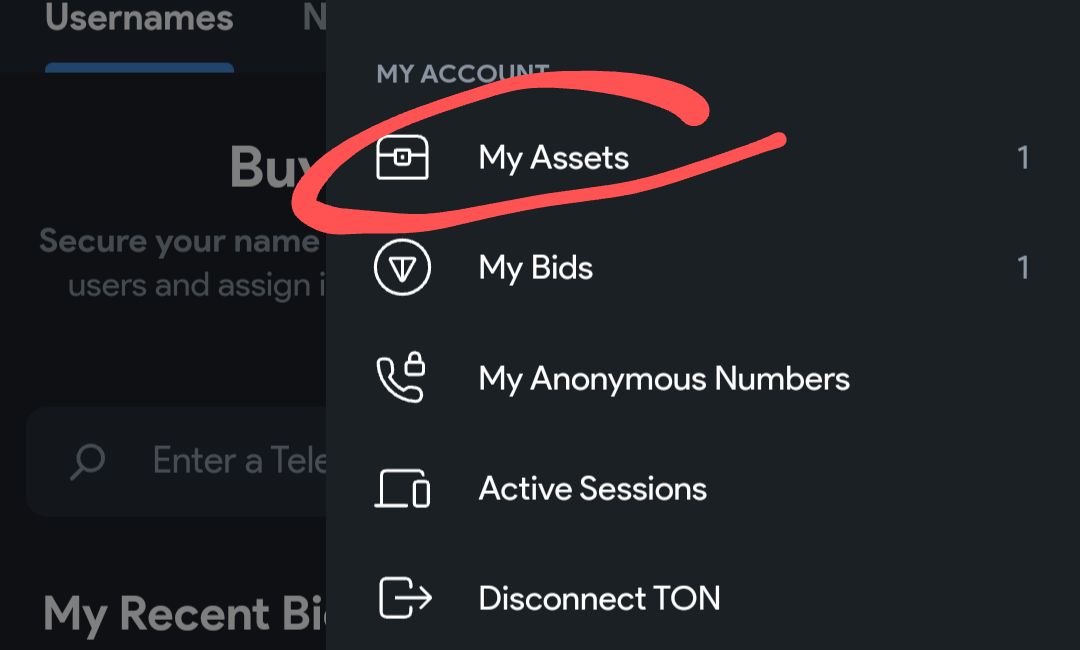Choose Disconnect TON text in the menu
1080x650 pixels.
coord(599,598)
